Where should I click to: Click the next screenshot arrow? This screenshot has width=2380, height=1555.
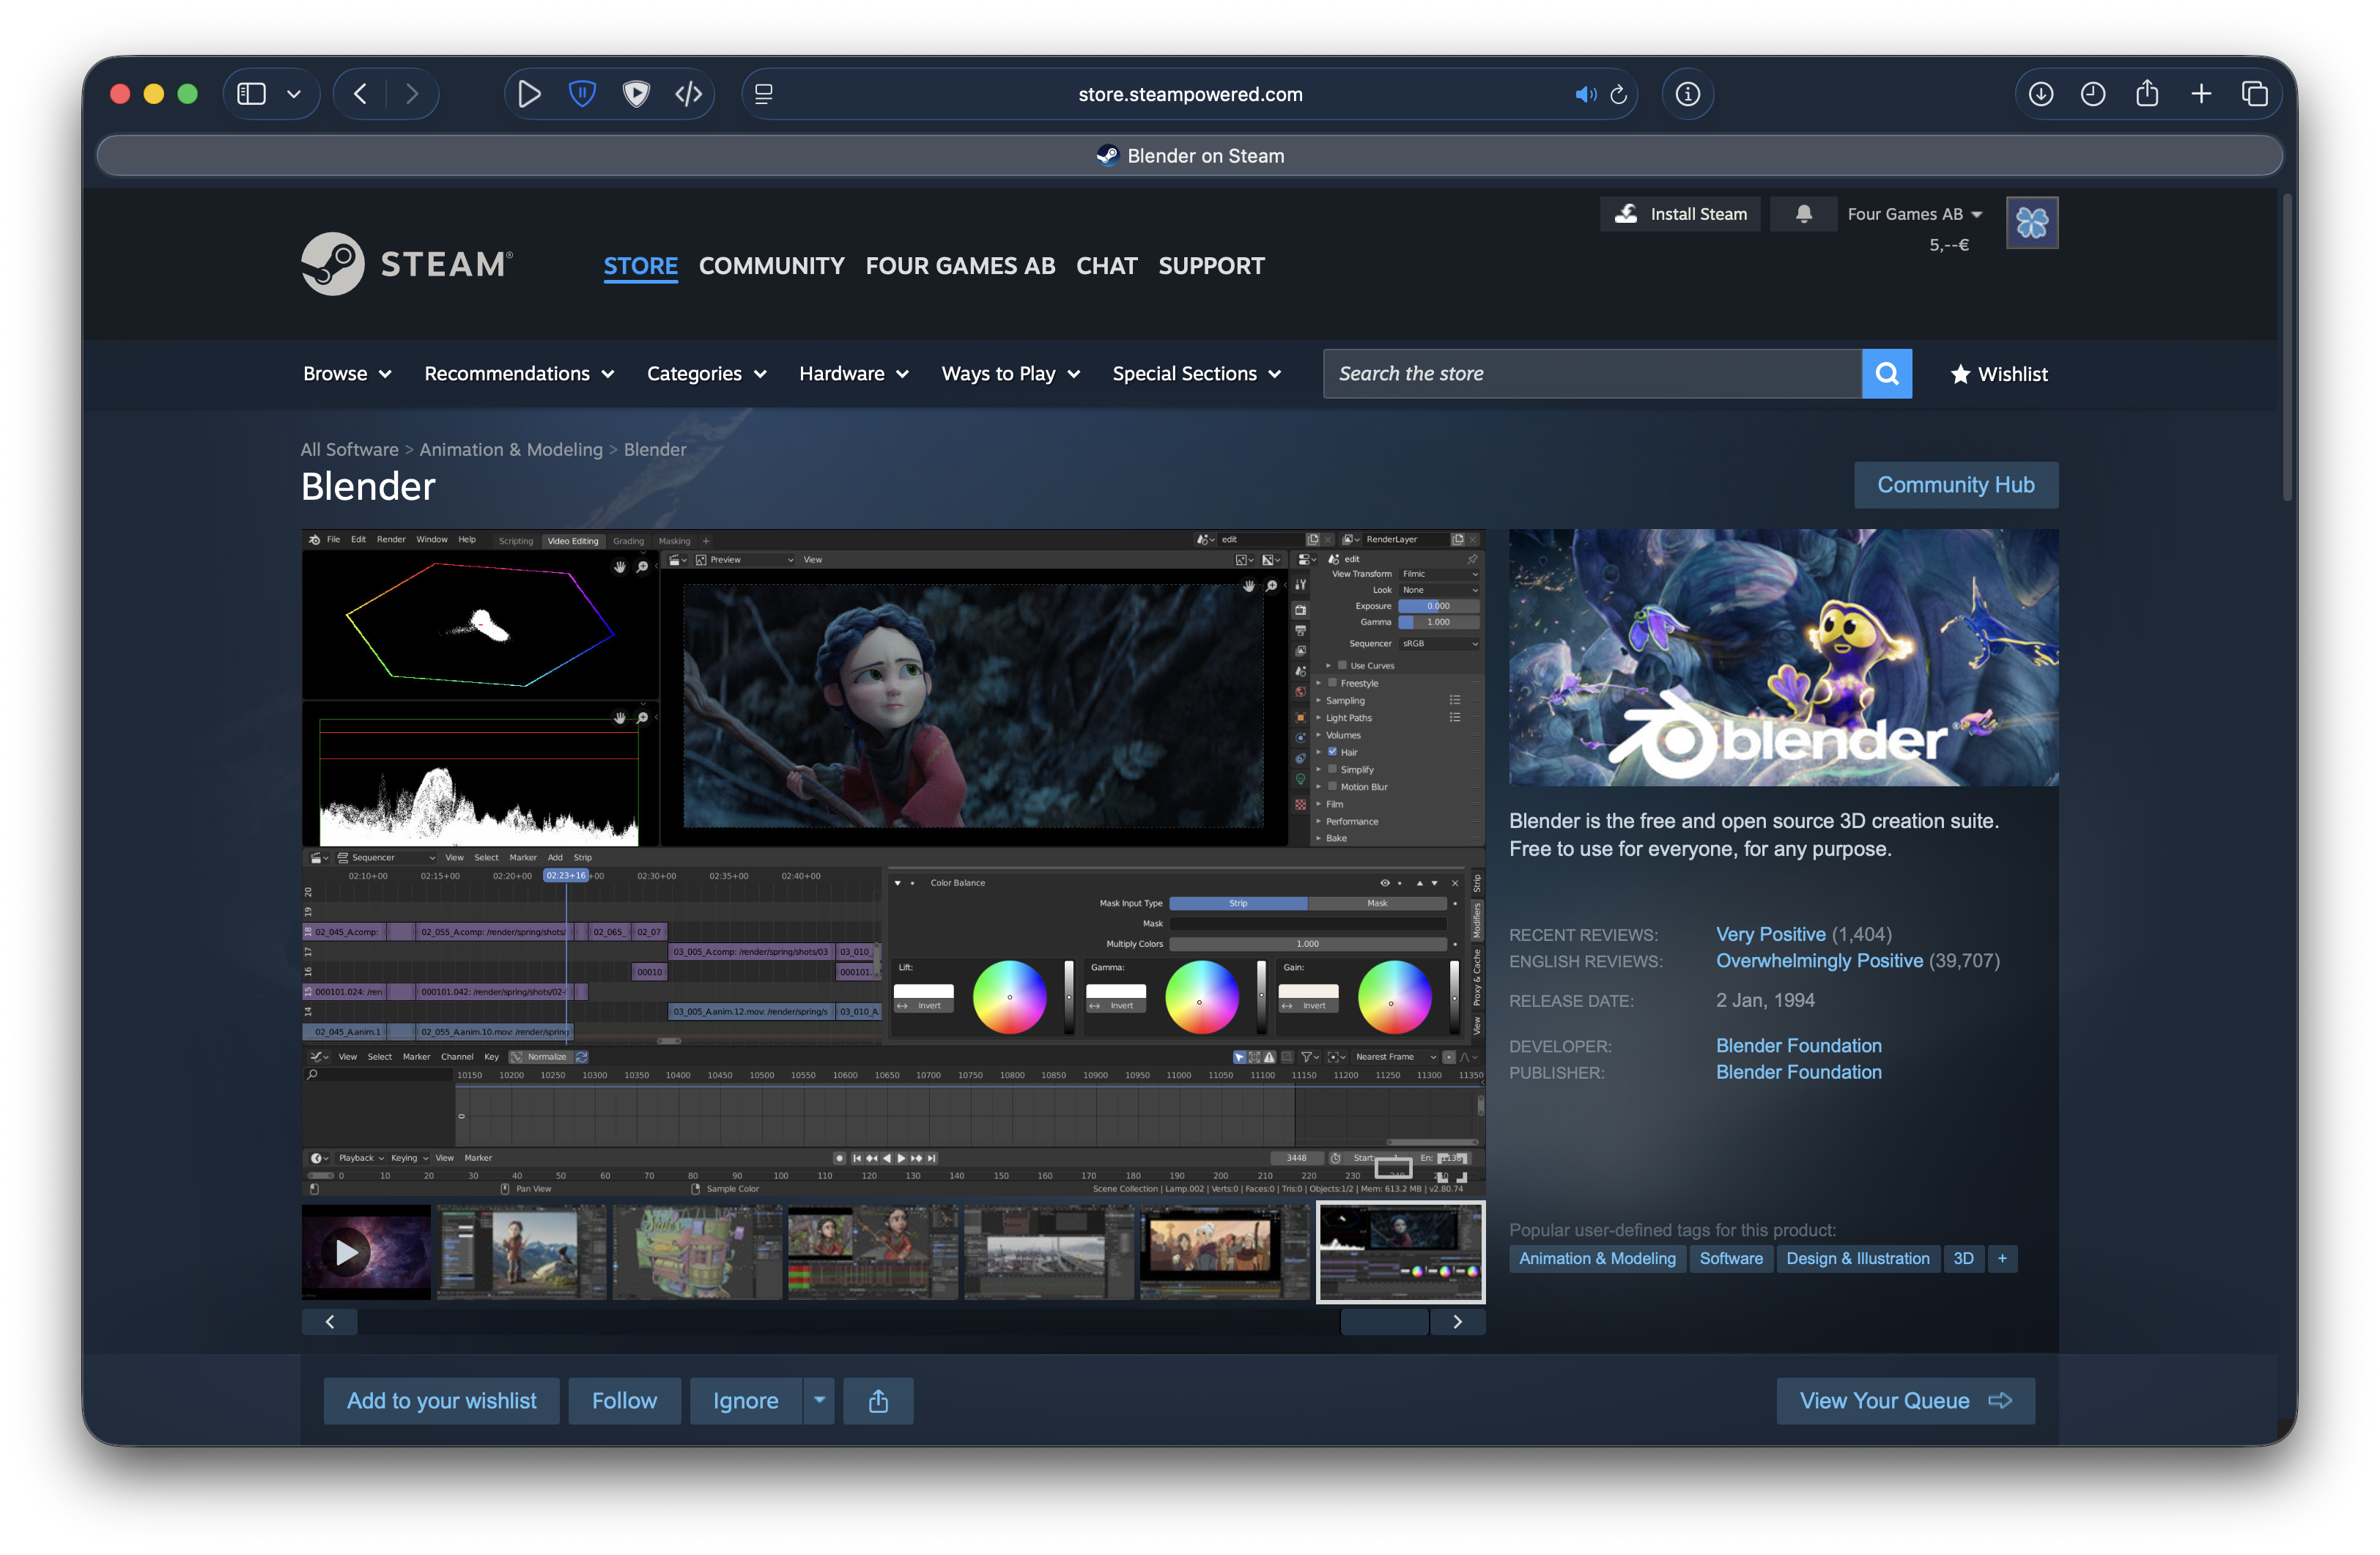pyautogui.click(x=1458, y=1322)
